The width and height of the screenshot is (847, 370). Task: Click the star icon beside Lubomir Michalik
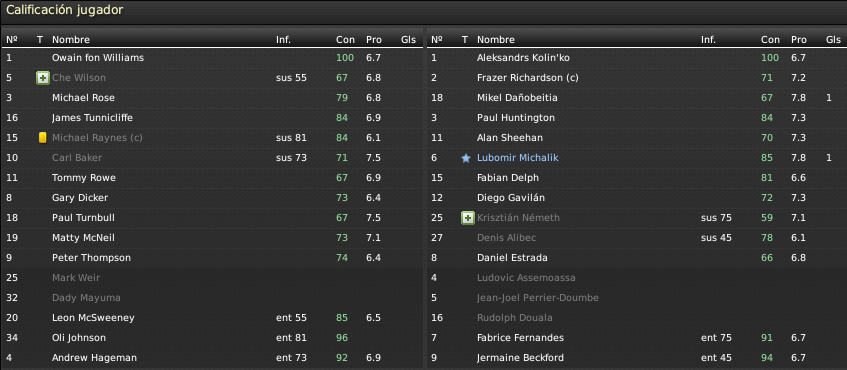coord(466,158)
